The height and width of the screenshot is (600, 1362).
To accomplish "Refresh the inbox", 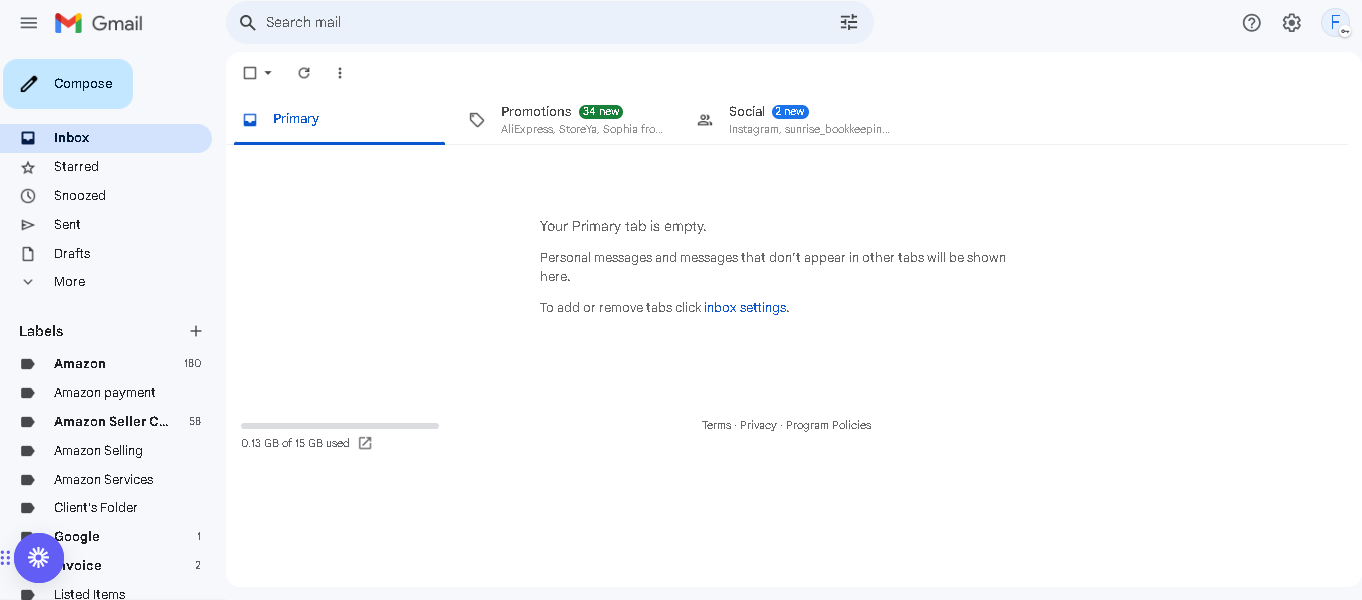I will [x=304, y=73].
